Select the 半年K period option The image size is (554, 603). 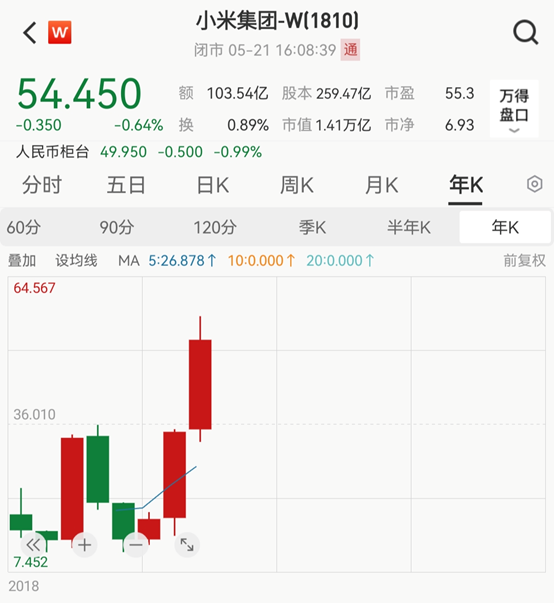coord(409,227)
